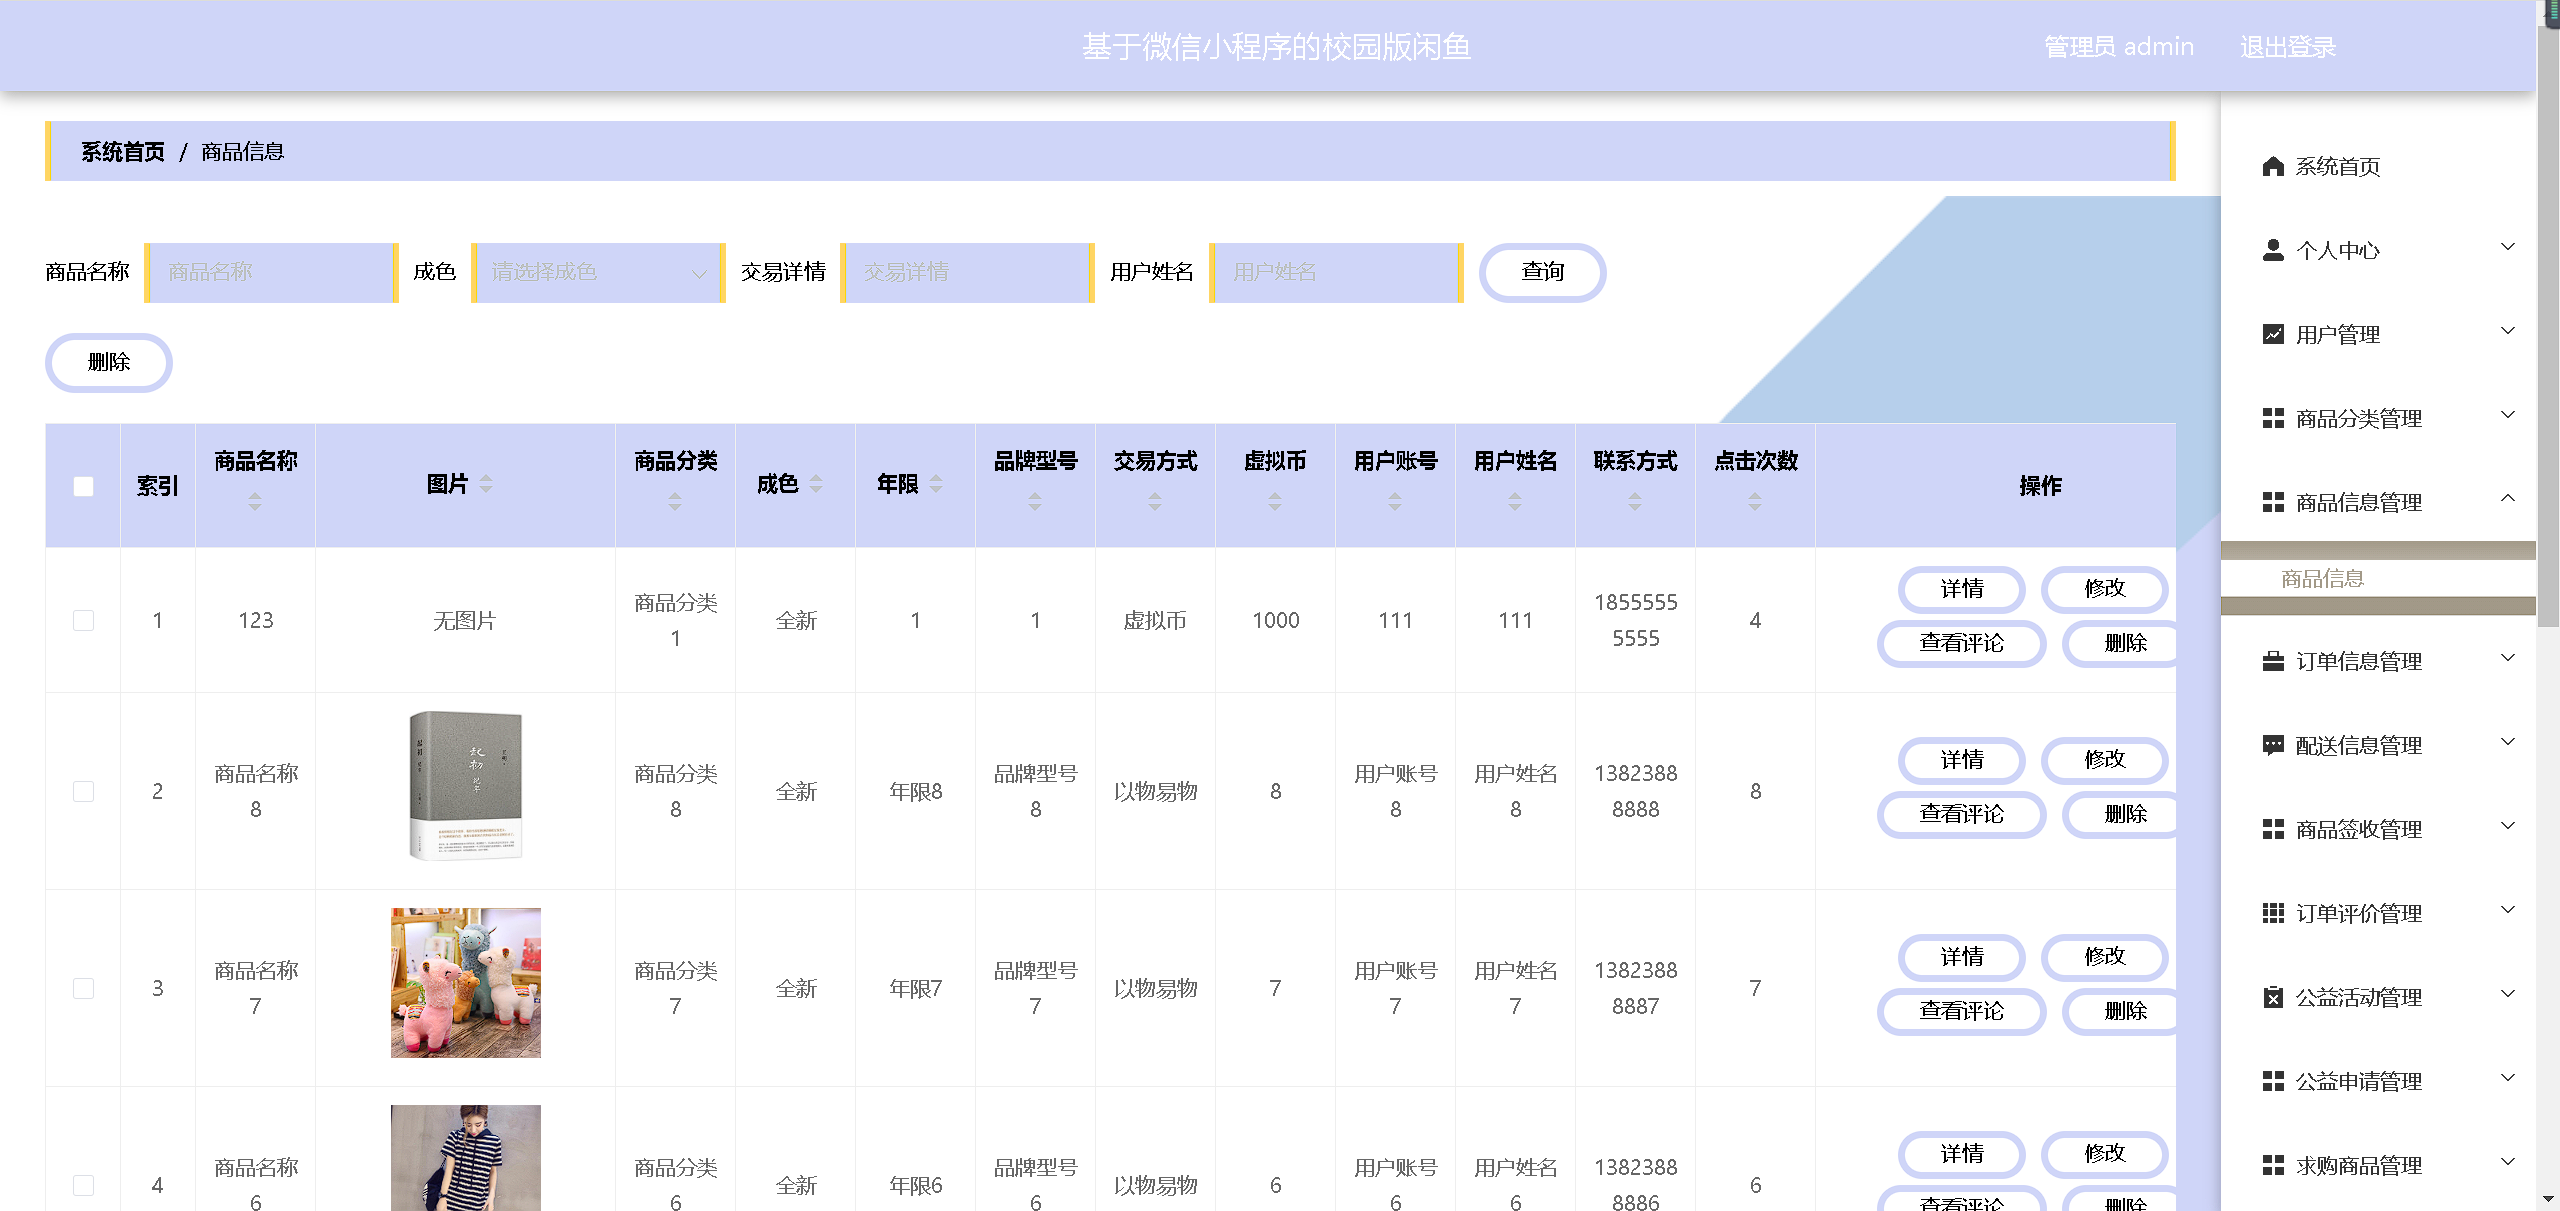
Task: Toggle the select-all checkbox in table header
Action: [x=84, y=486]
